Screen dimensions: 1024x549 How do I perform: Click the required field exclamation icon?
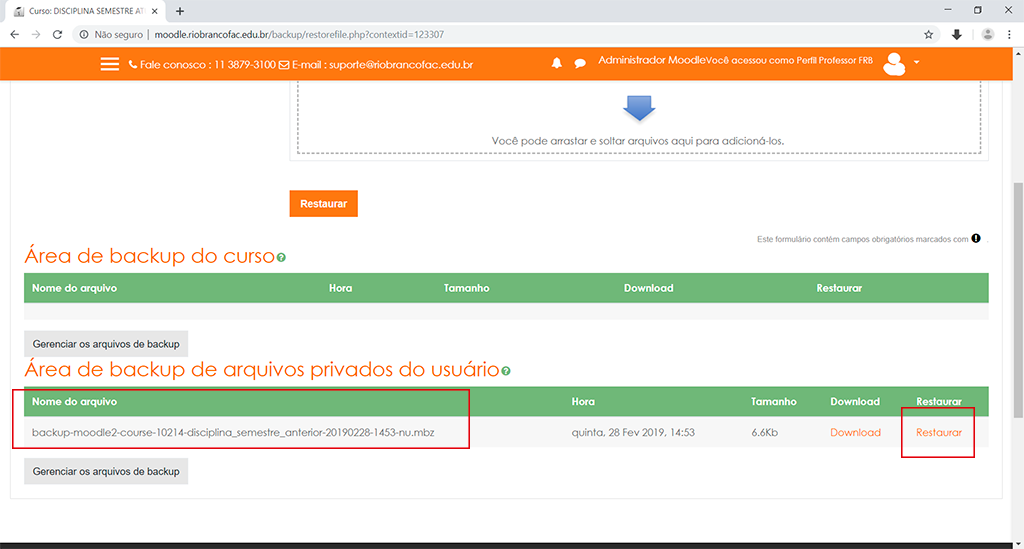[x=976, y=238]
